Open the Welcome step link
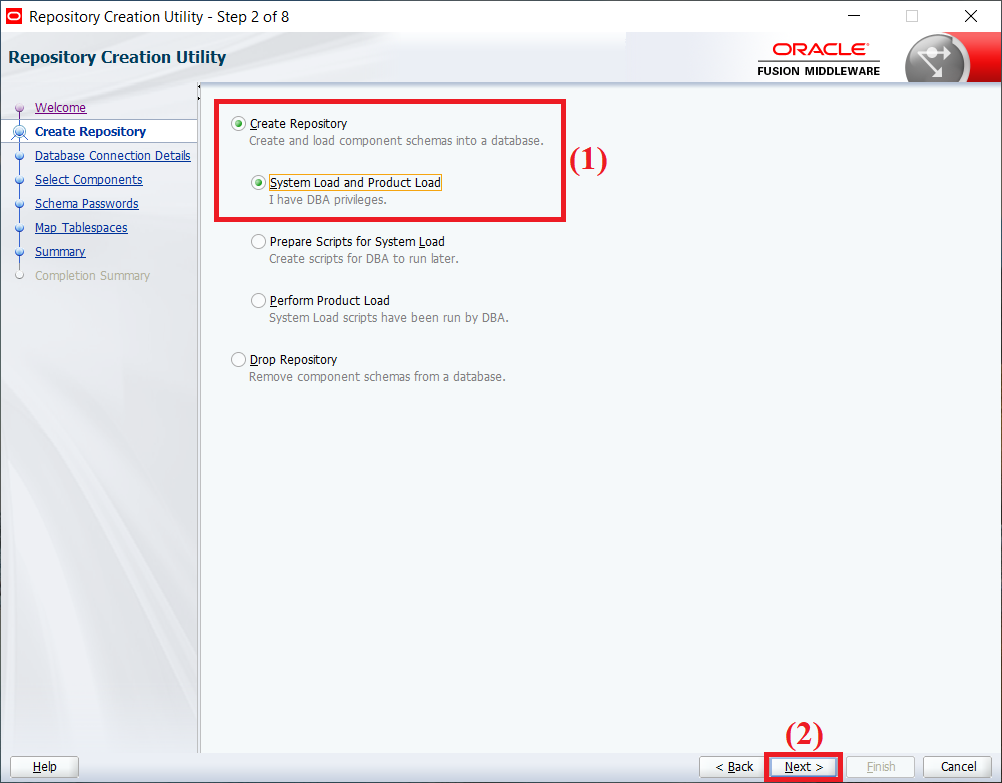1002x783 pixels. (60, 107)
